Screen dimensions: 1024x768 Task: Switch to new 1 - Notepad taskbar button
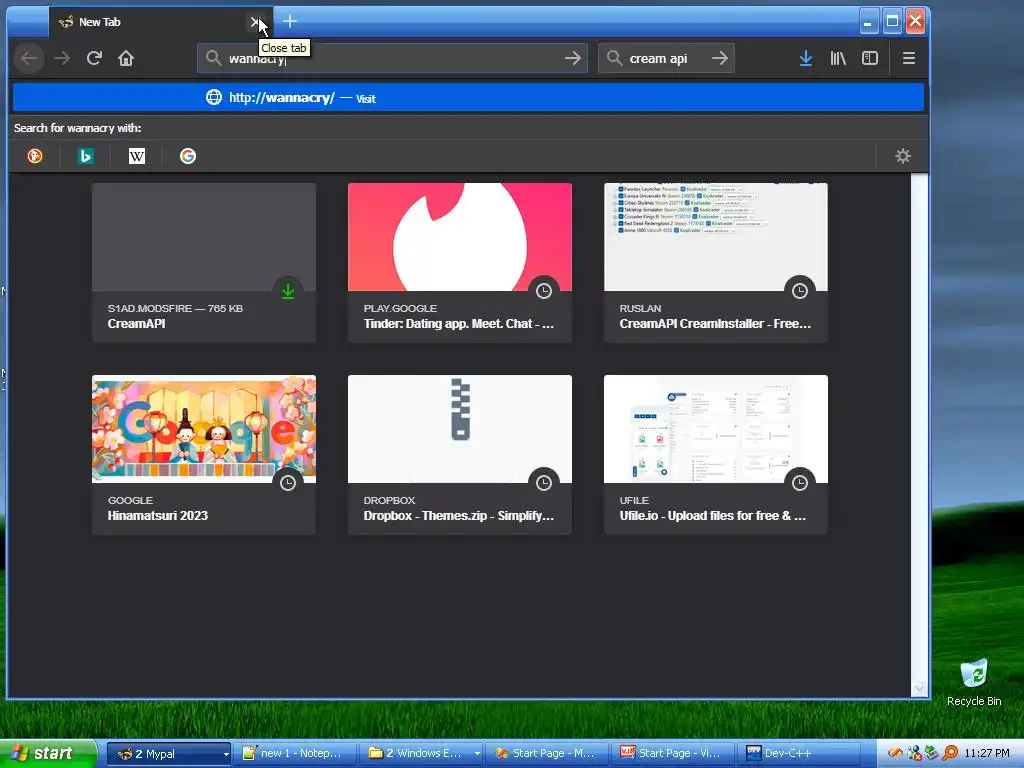pyautogui.click(x=295, y=754)
